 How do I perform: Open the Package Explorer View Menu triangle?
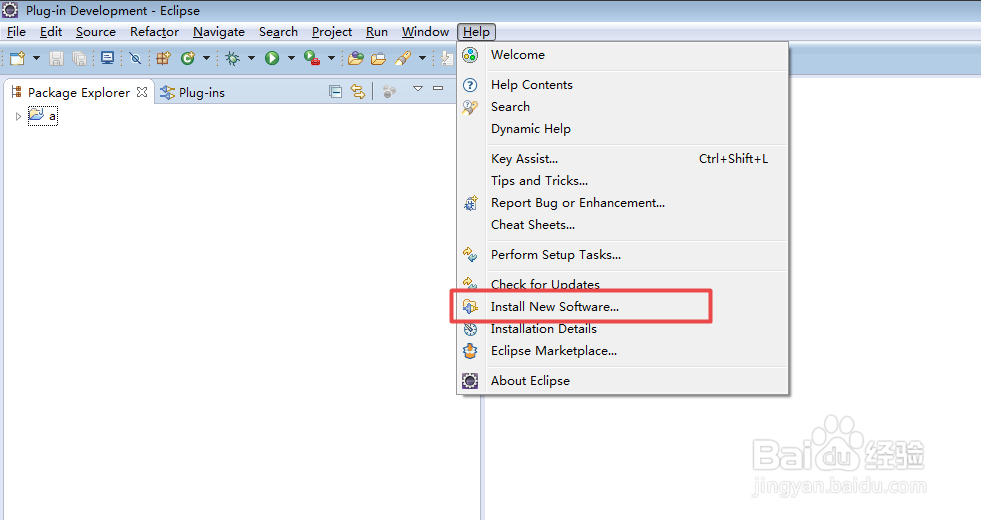(x=418, y=89)
